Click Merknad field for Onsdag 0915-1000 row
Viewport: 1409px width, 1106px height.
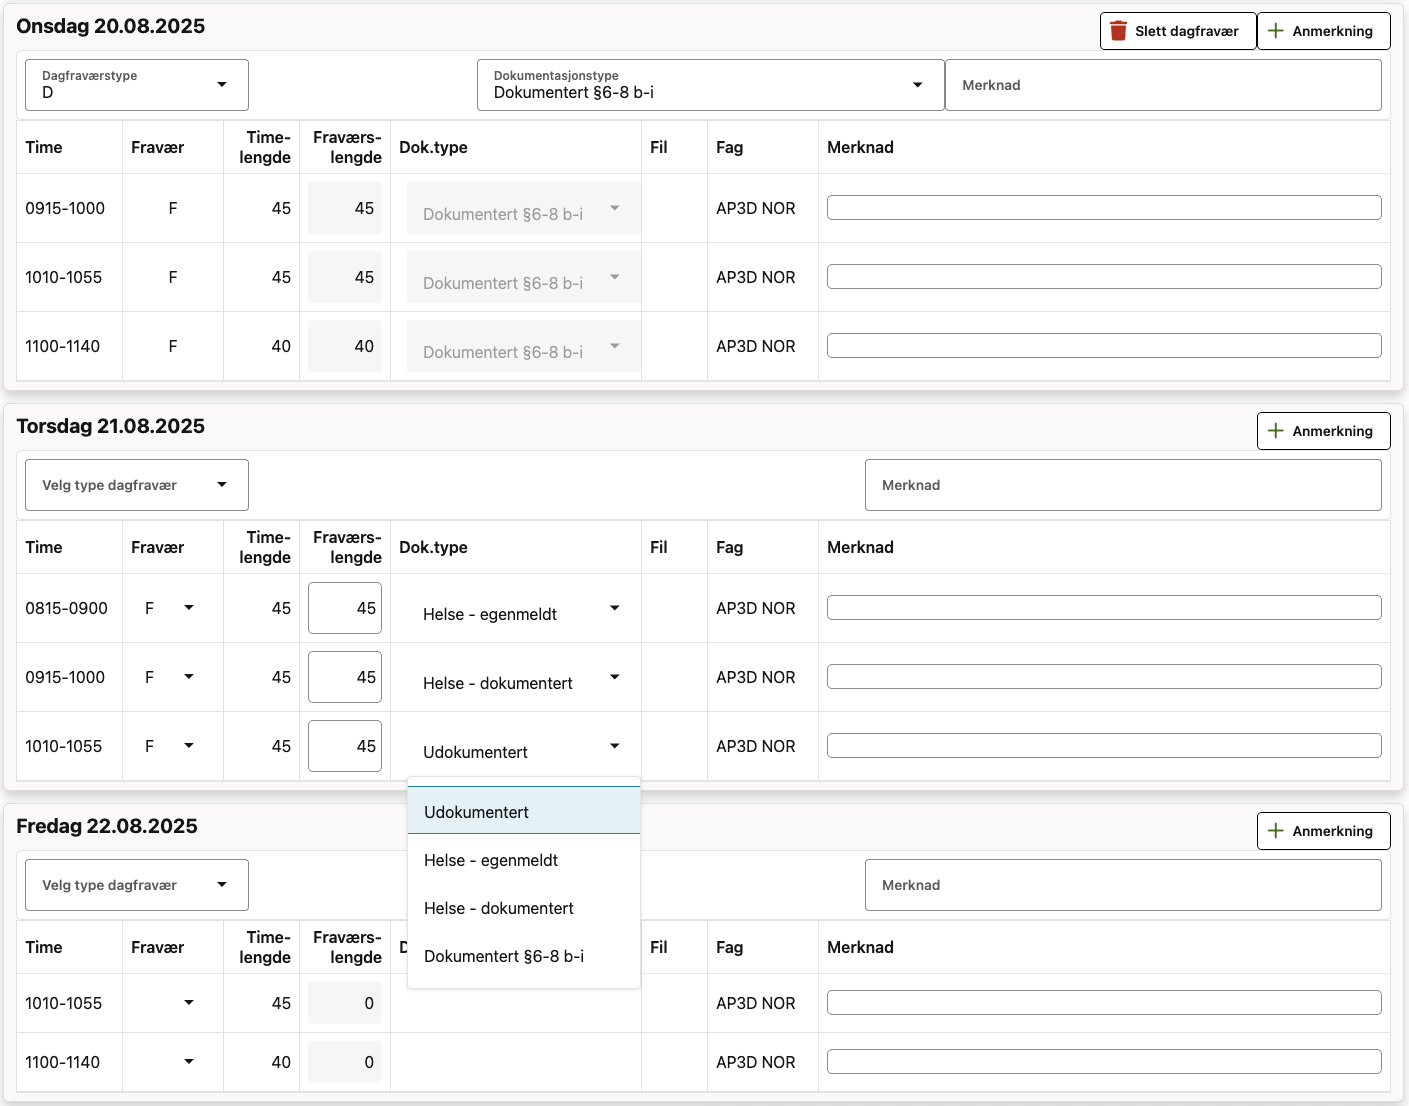(x=1103, y=208)
